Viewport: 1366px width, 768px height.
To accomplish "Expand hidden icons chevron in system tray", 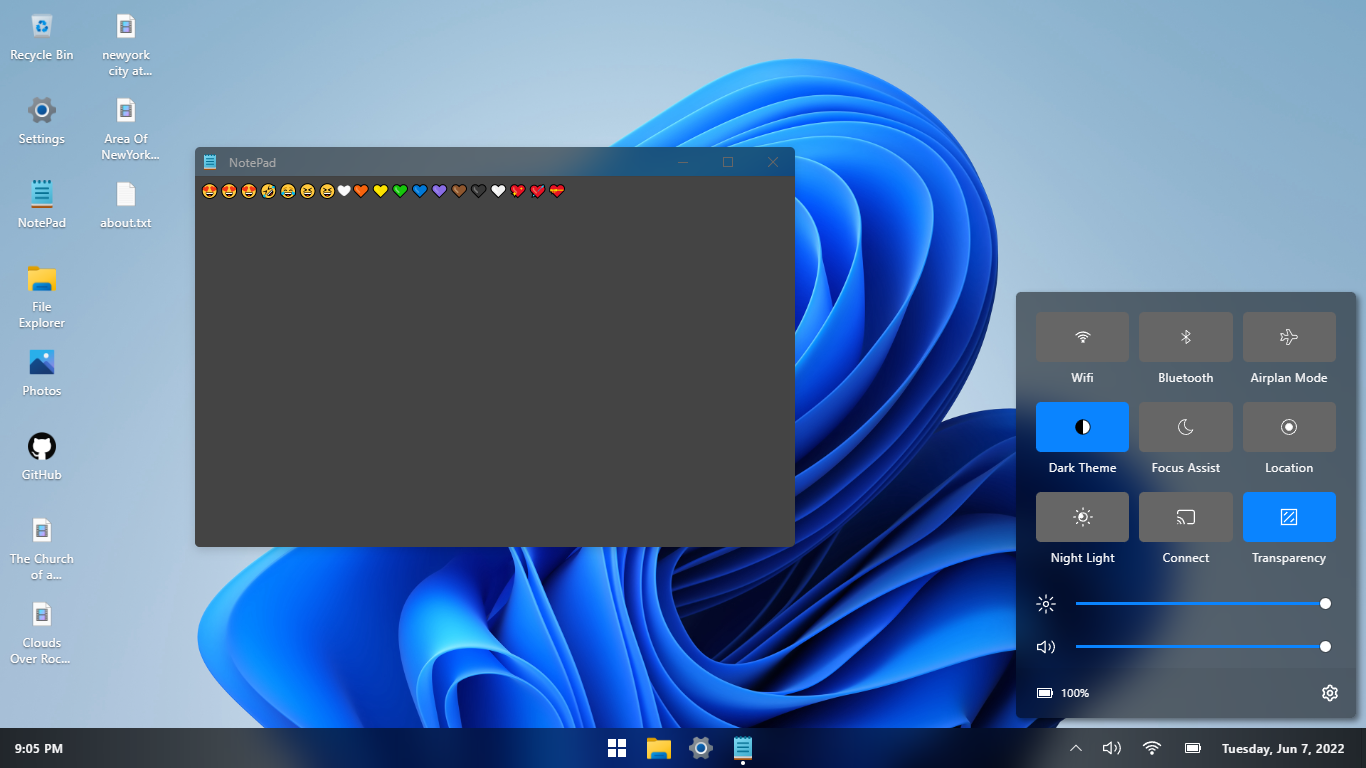I will click(1076, 748).
